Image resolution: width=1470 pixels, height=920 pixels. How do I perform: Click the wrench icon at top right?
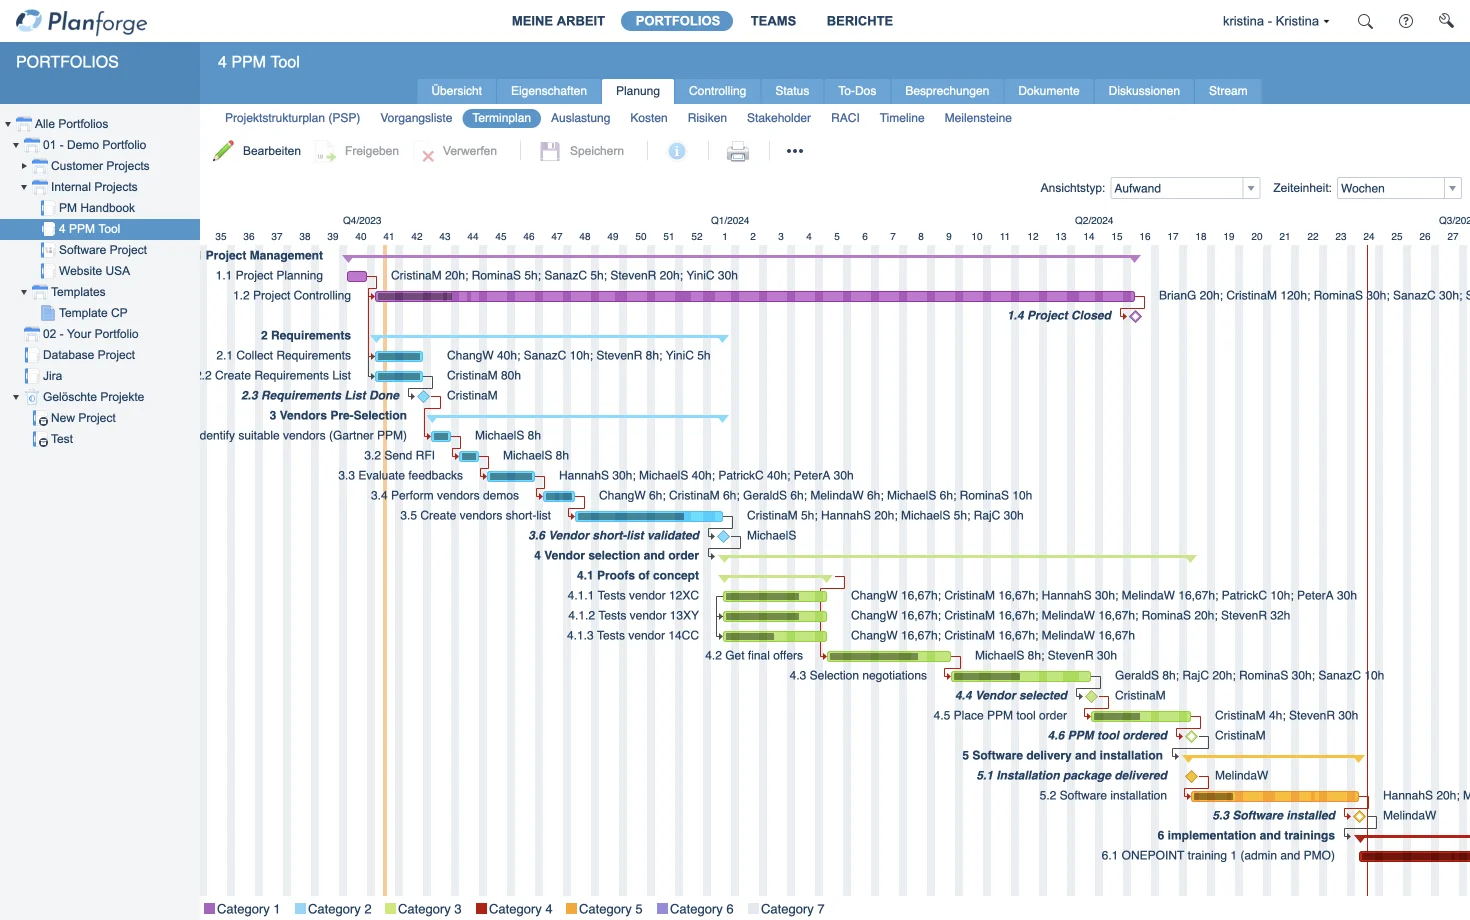pos(1445,20)
